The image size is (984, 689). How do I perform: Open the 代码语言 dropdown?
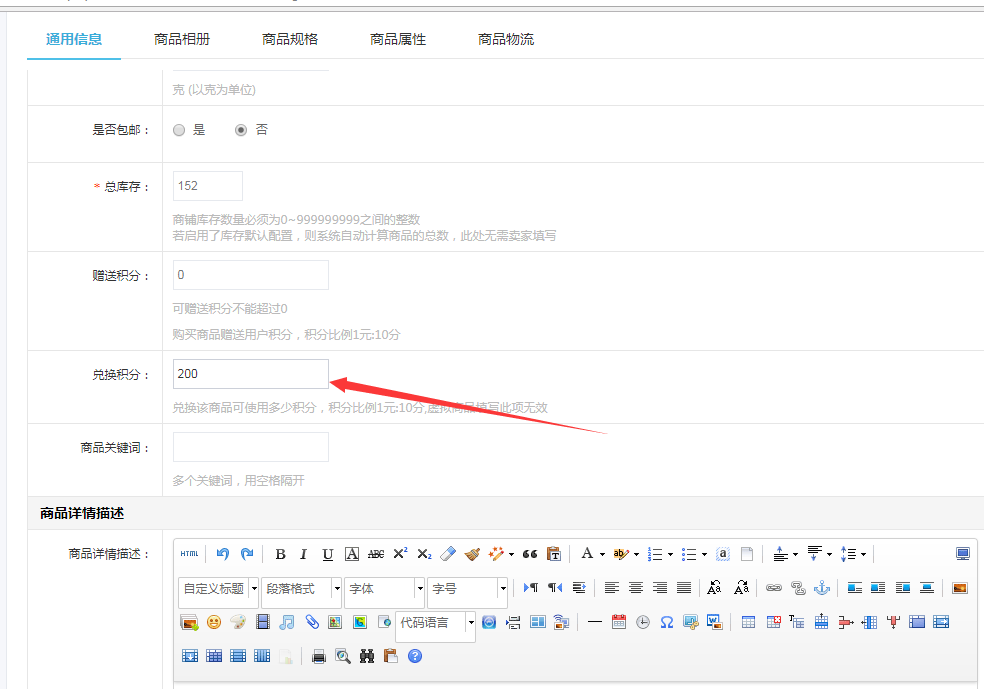[436, 623]
